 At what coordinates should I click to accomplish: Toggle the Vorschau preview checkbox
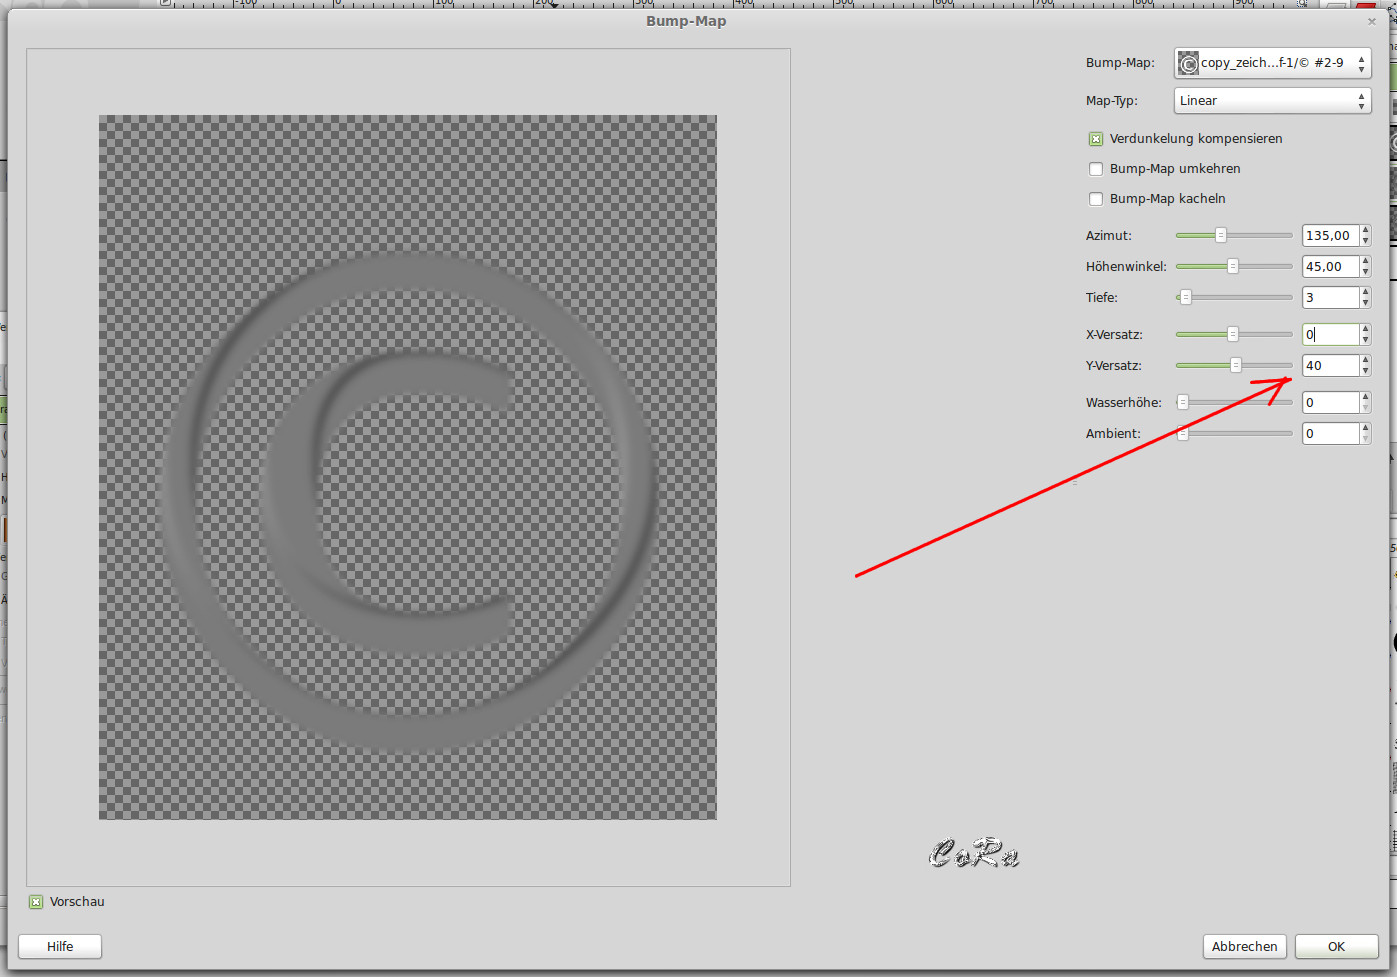[x=36, y=902]
